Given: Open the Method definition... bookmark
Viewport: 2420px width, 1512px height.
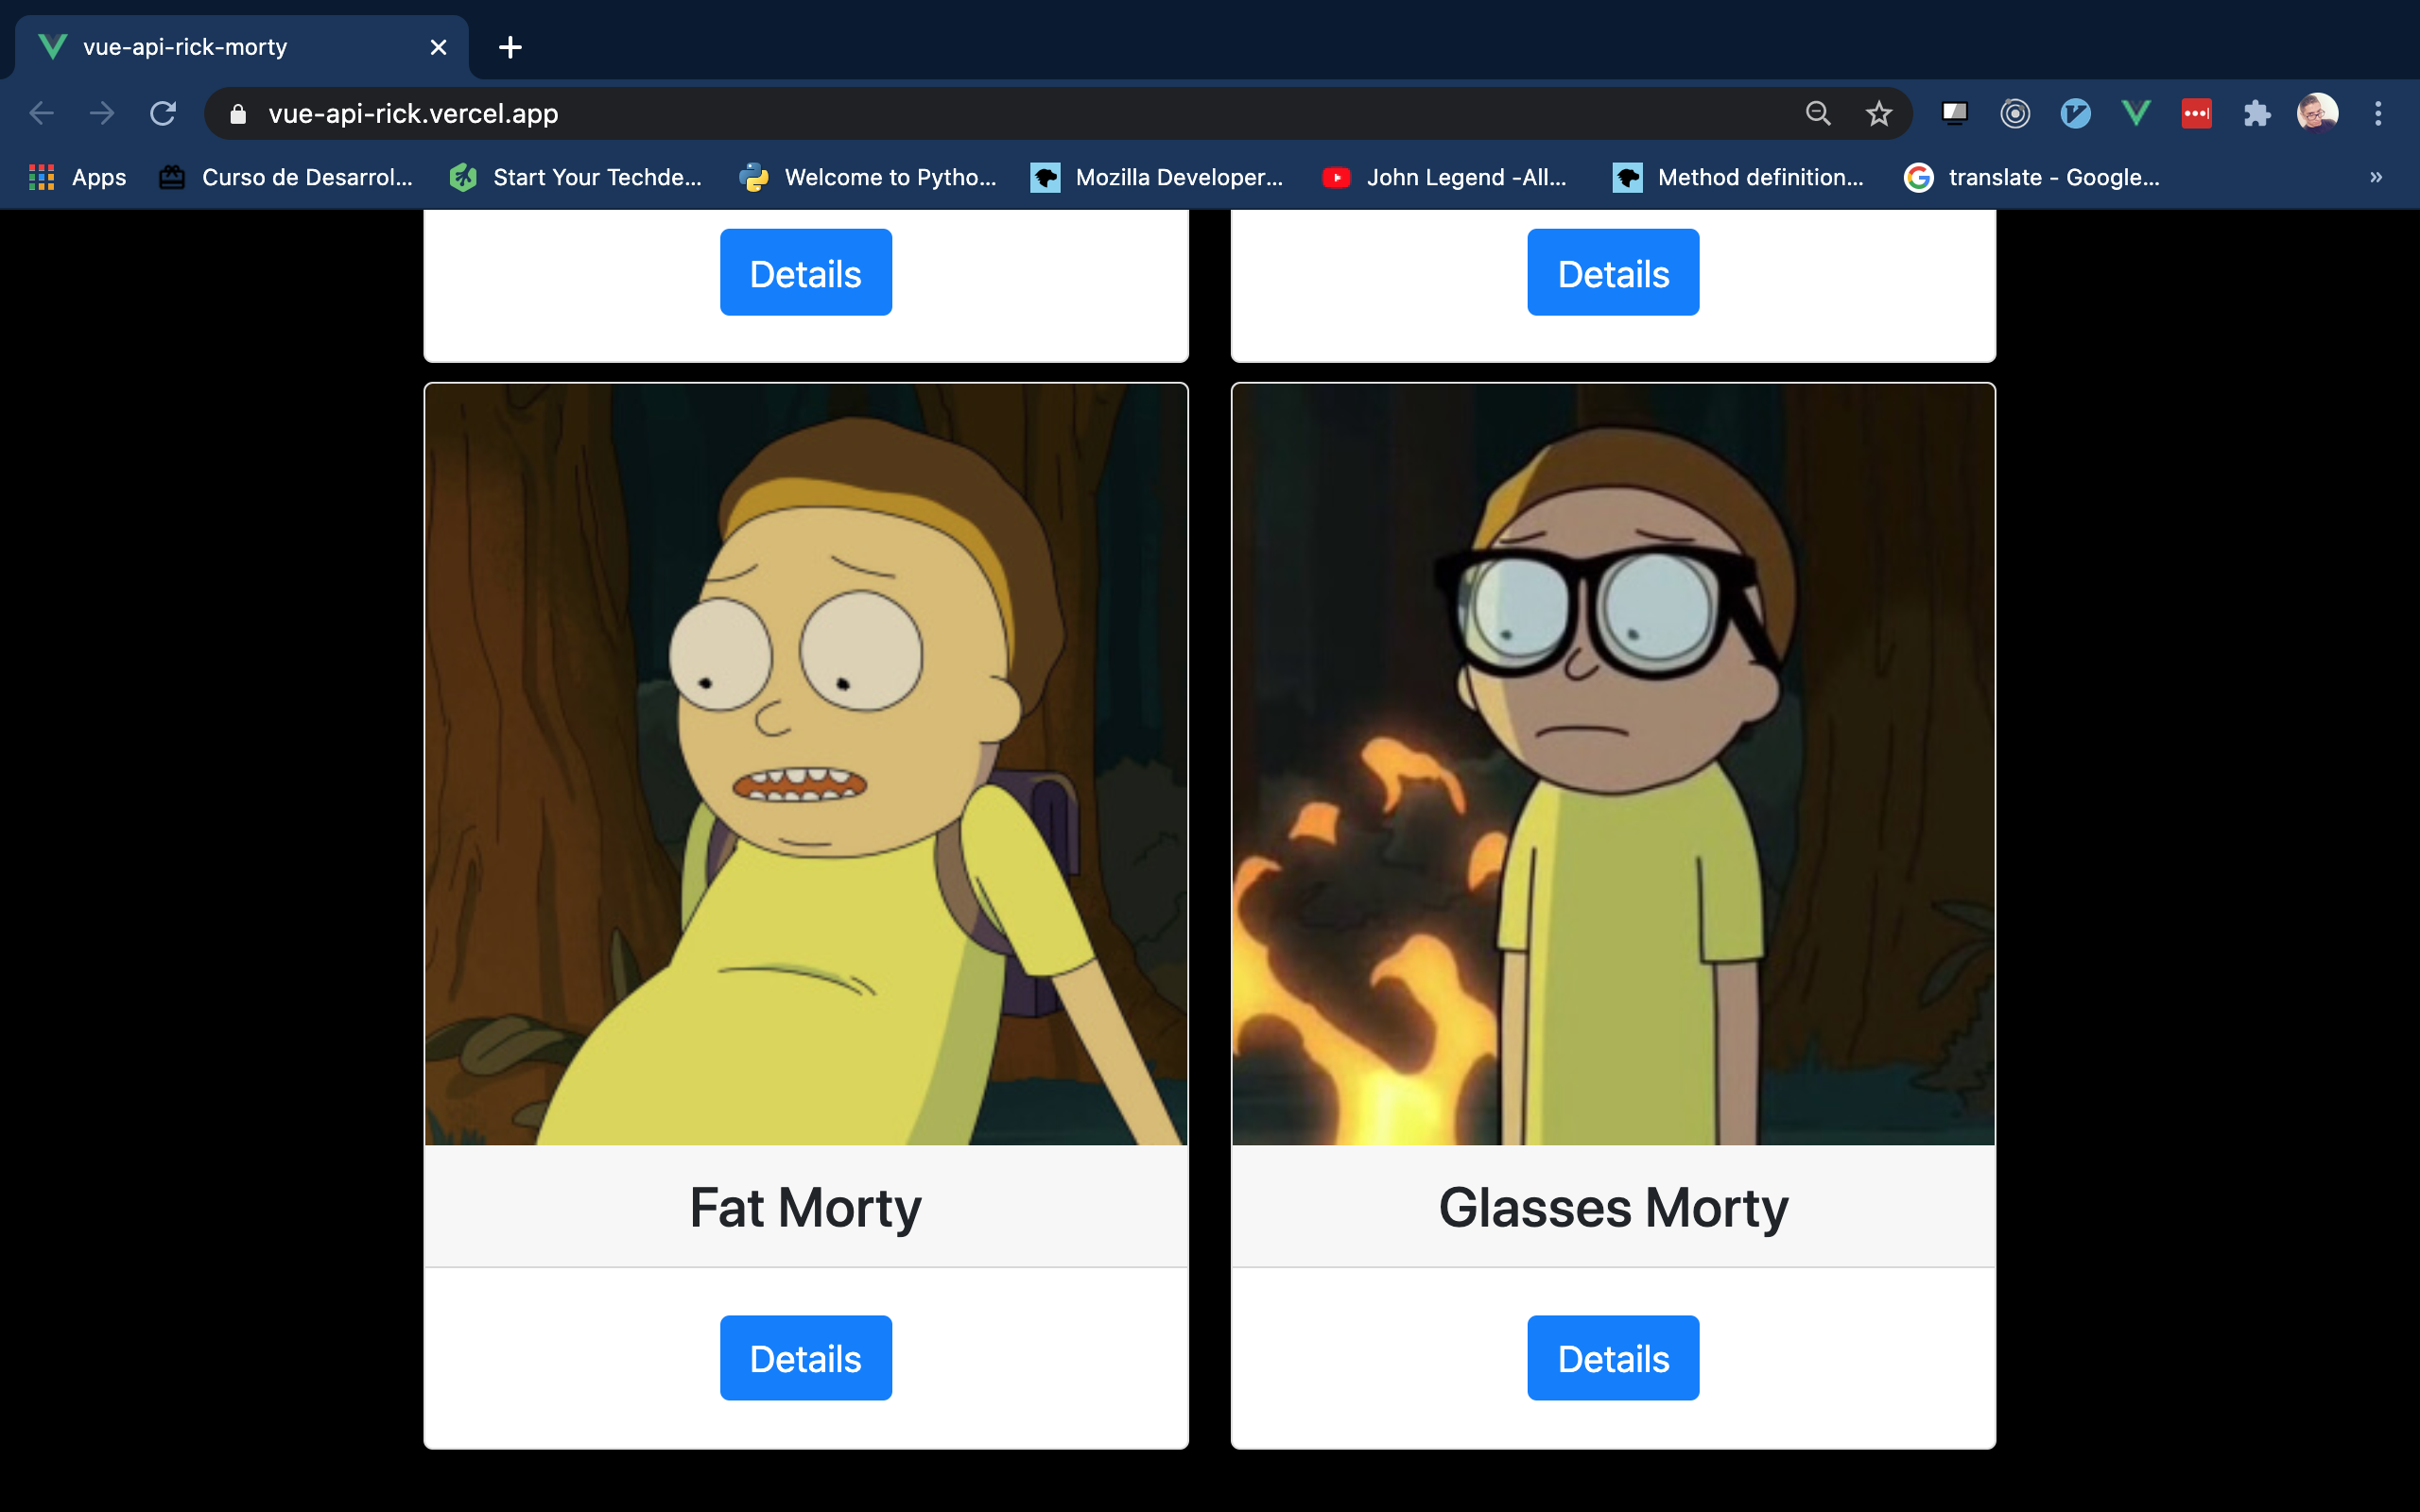Looking at the screenshot, I should 1738,177.
